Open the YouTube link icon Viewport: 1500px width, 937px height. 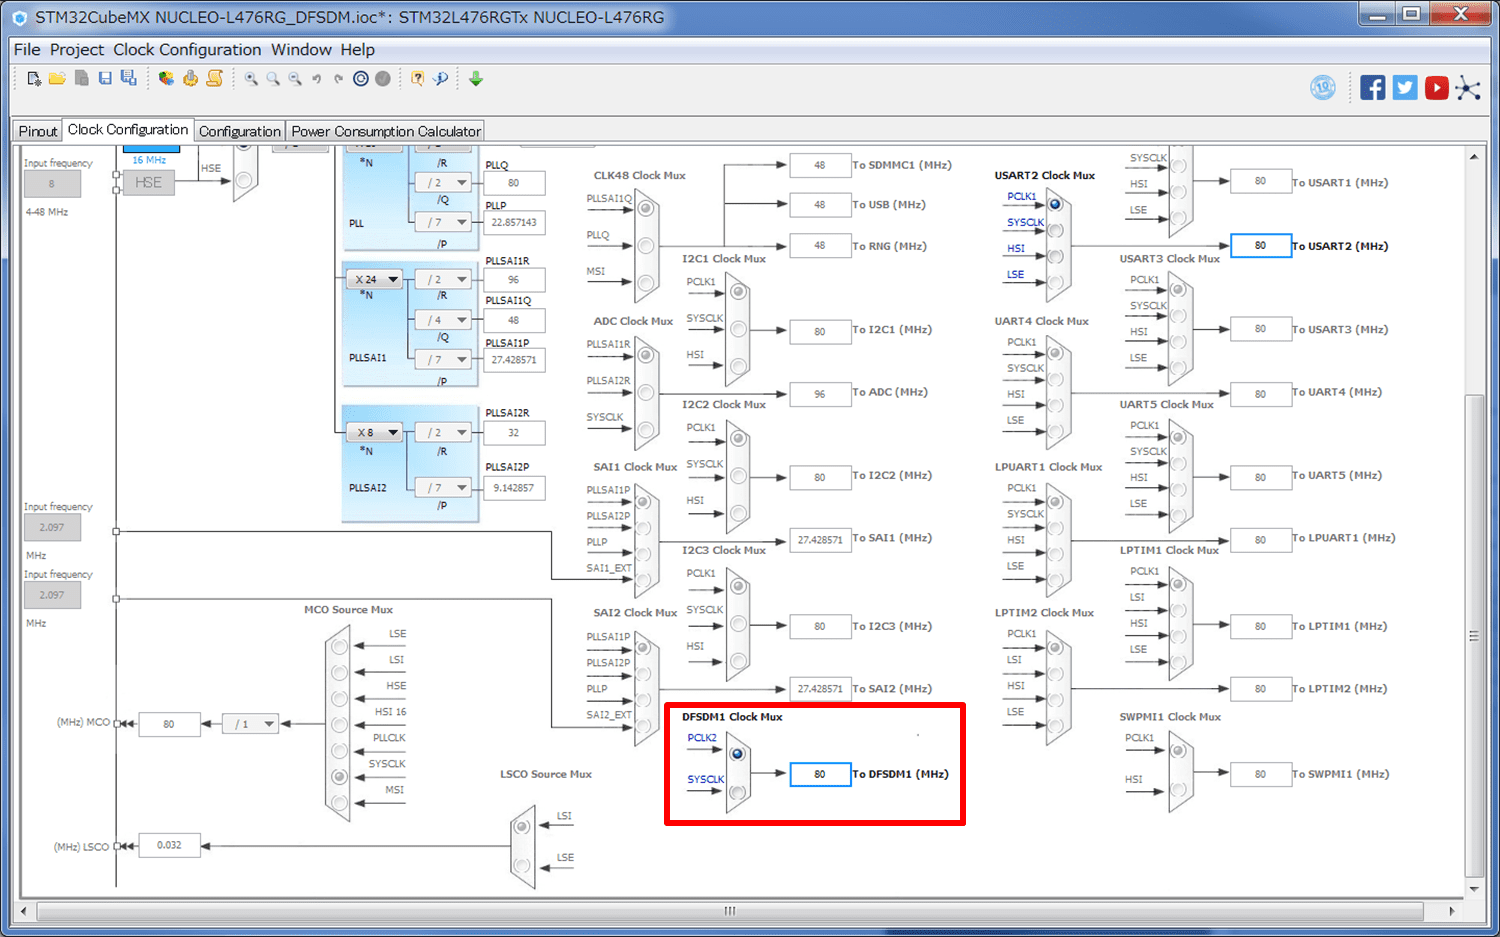[x=1436, y=88]
